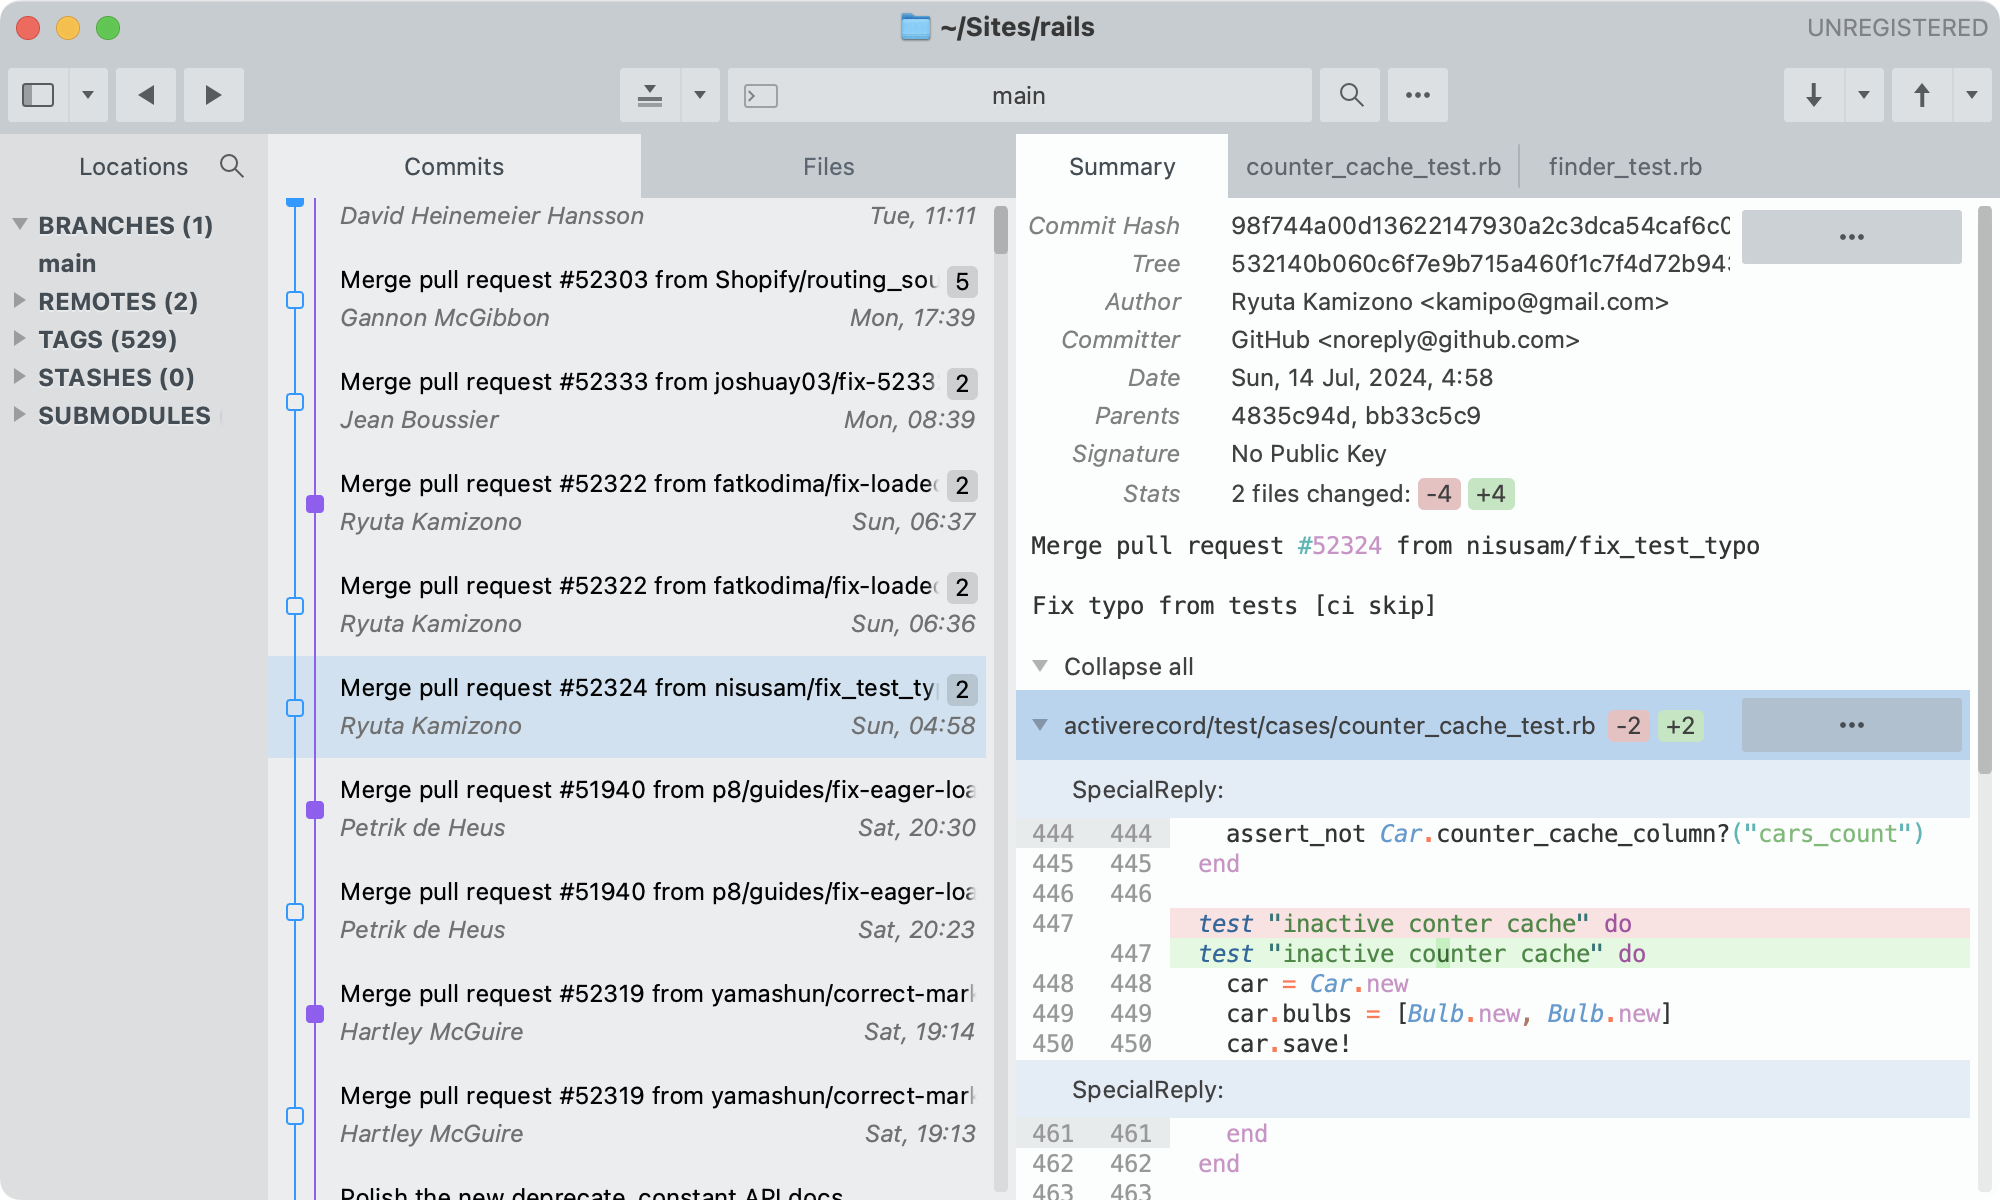Viewport: 2000px width, 1200px height.
Task: Fetch remote changes using the fetch icon
Action: pos(650,95)
